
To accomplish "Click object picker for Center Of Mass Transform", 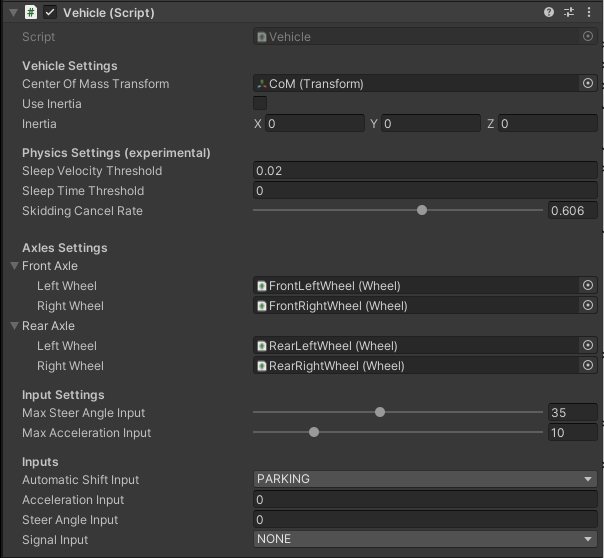I will [x=588, y=84].
